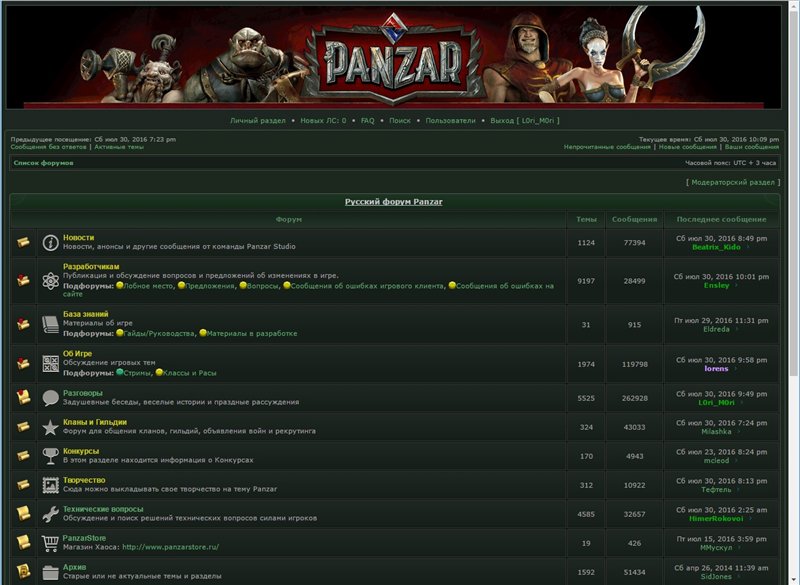
Task: Open Сообщения без ответов link
Action: coord(48,147)
